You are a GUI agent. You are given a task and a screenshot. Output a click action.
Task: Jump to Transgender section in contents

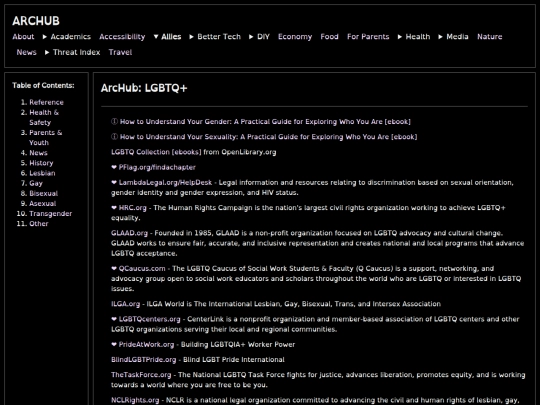[x=51, y=214]
